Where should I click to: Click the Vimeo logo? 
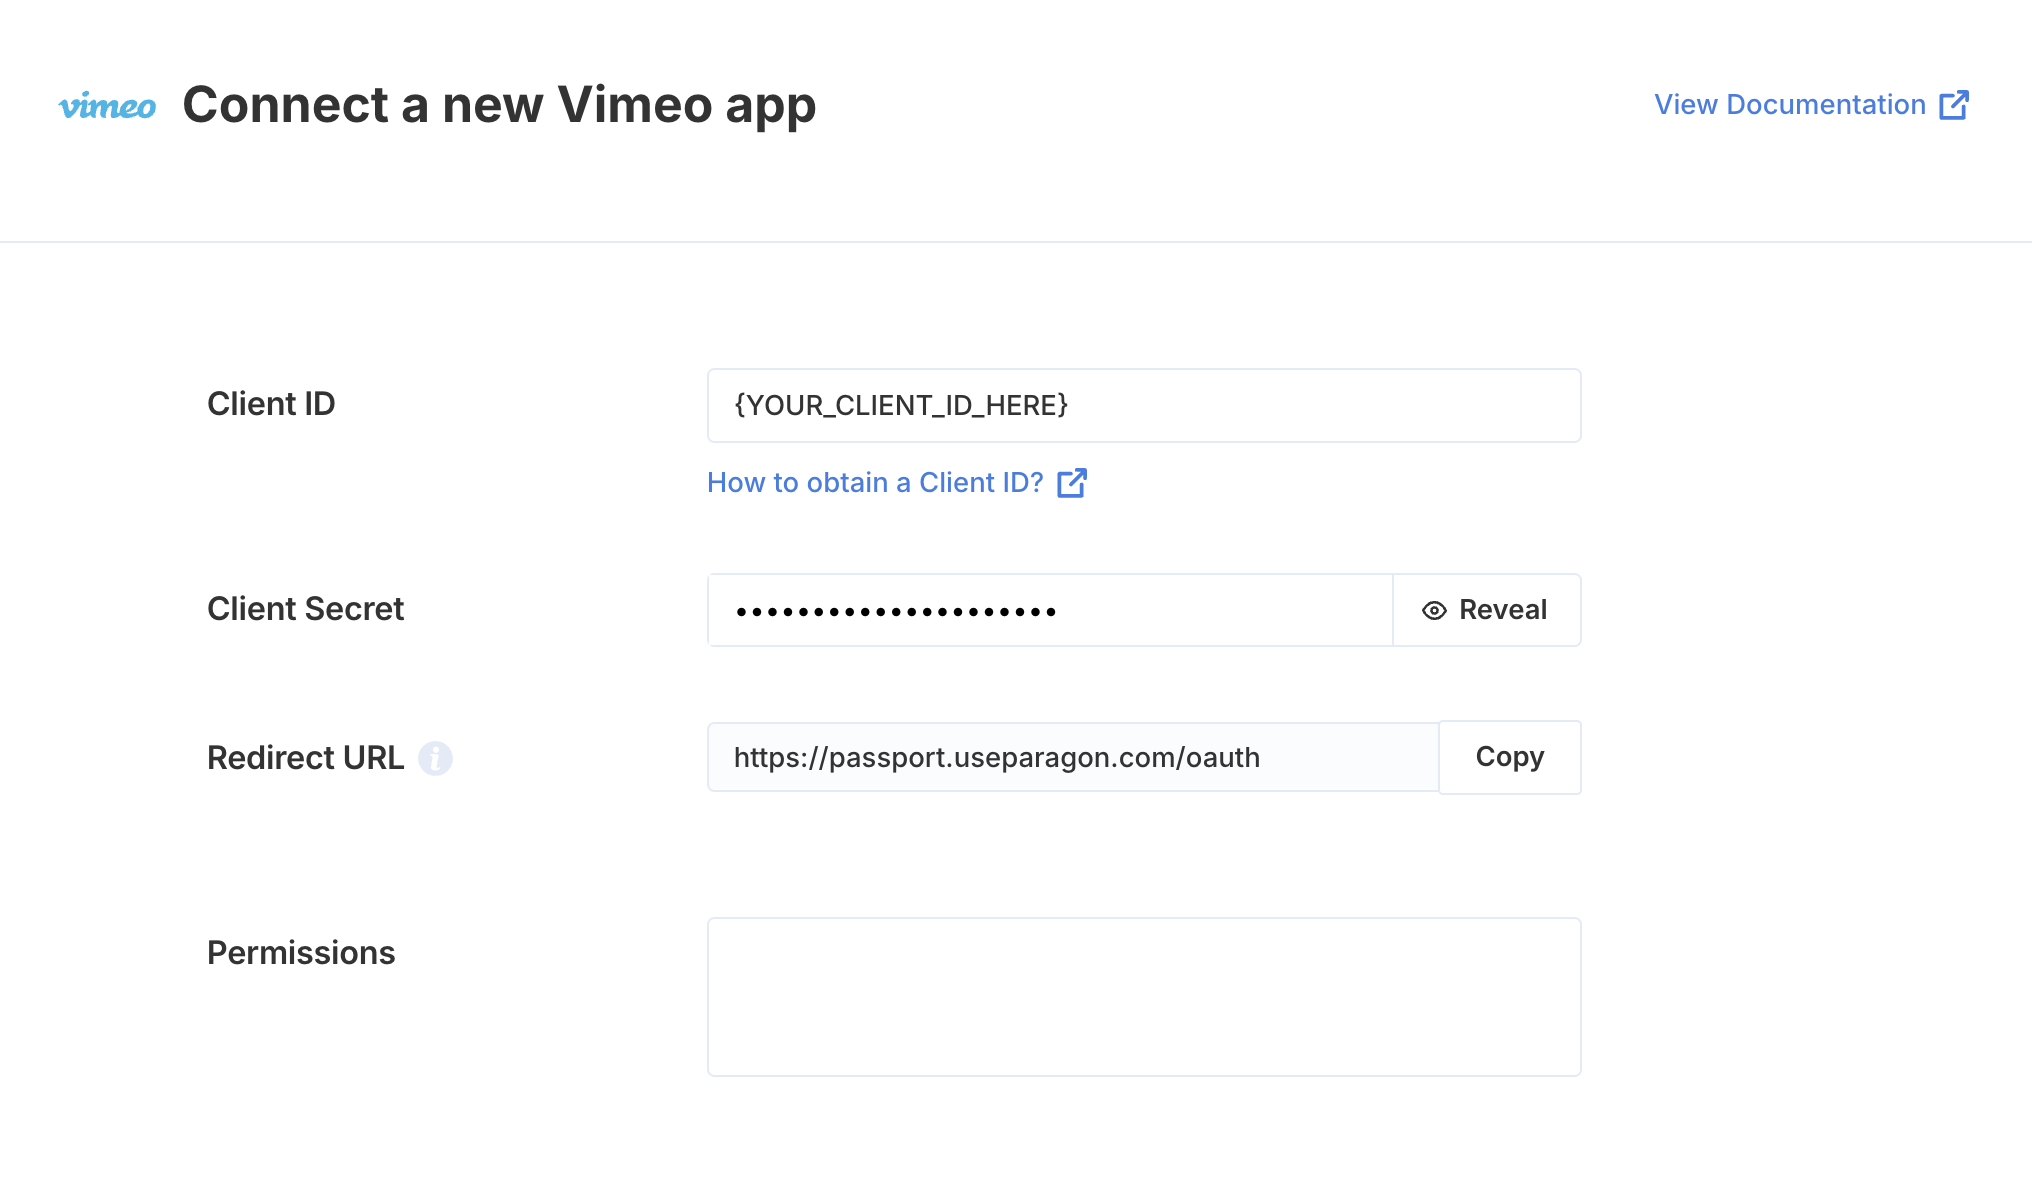[107, 106]
